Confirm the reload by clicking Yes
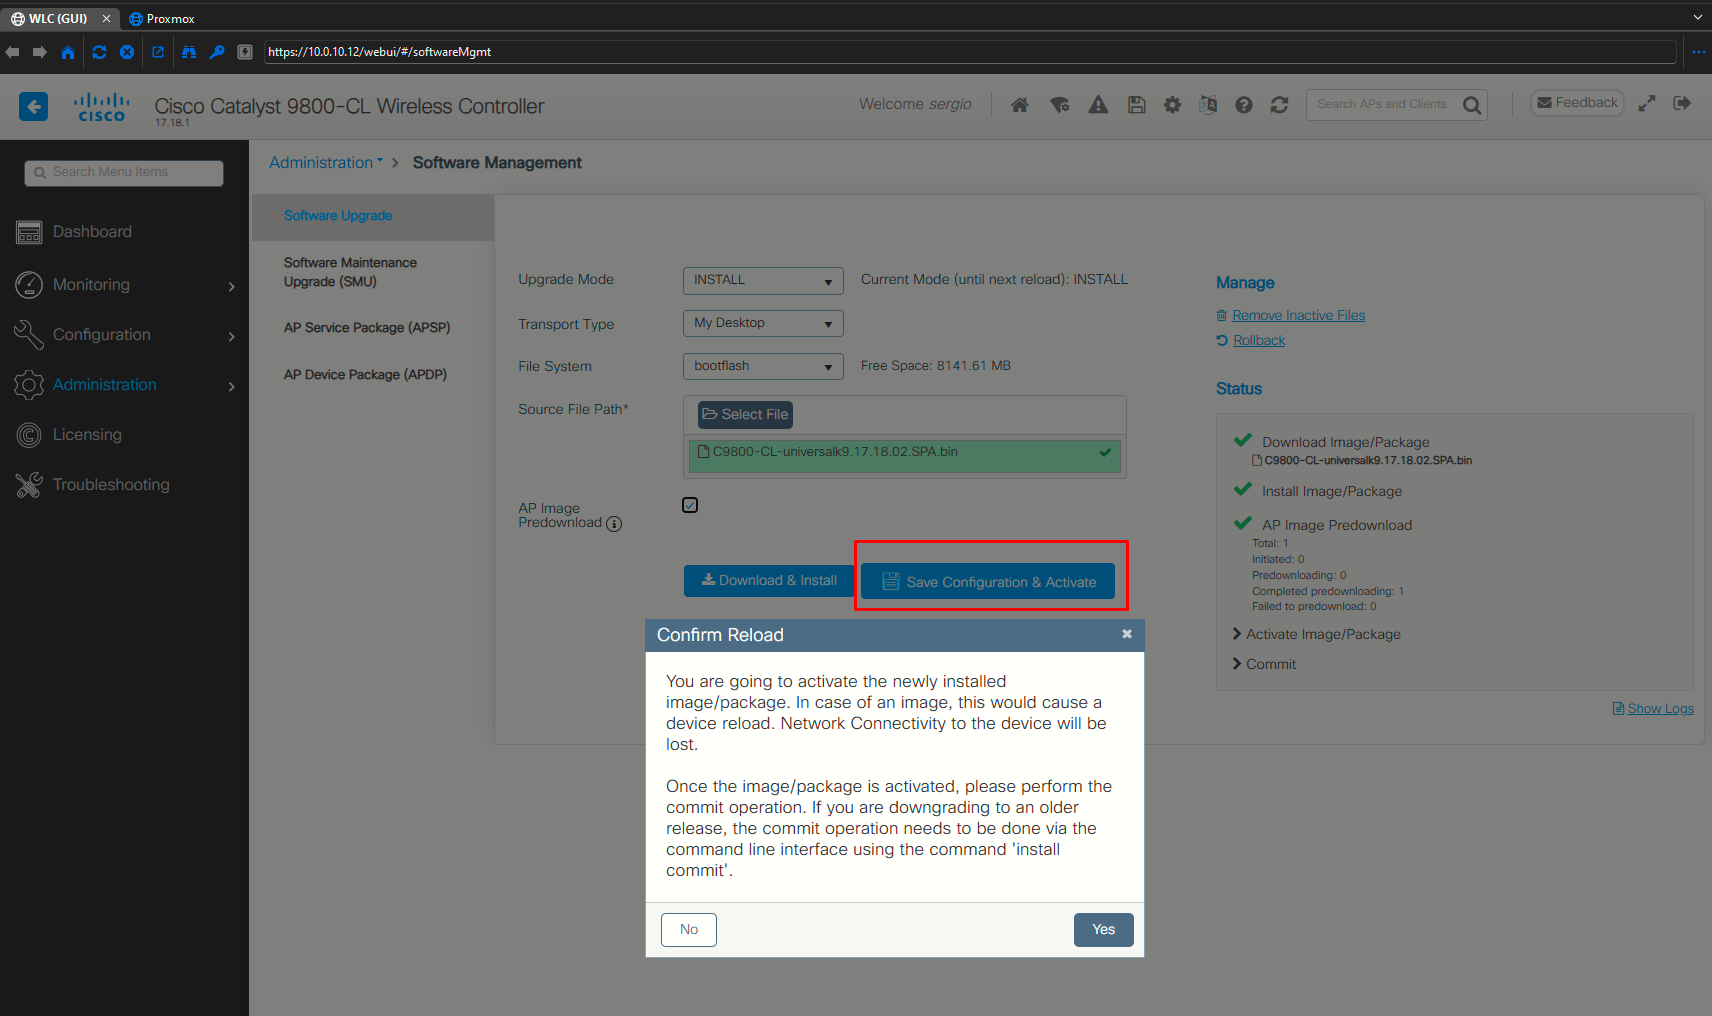The image size is (1712, 1016). [1104, 930]
